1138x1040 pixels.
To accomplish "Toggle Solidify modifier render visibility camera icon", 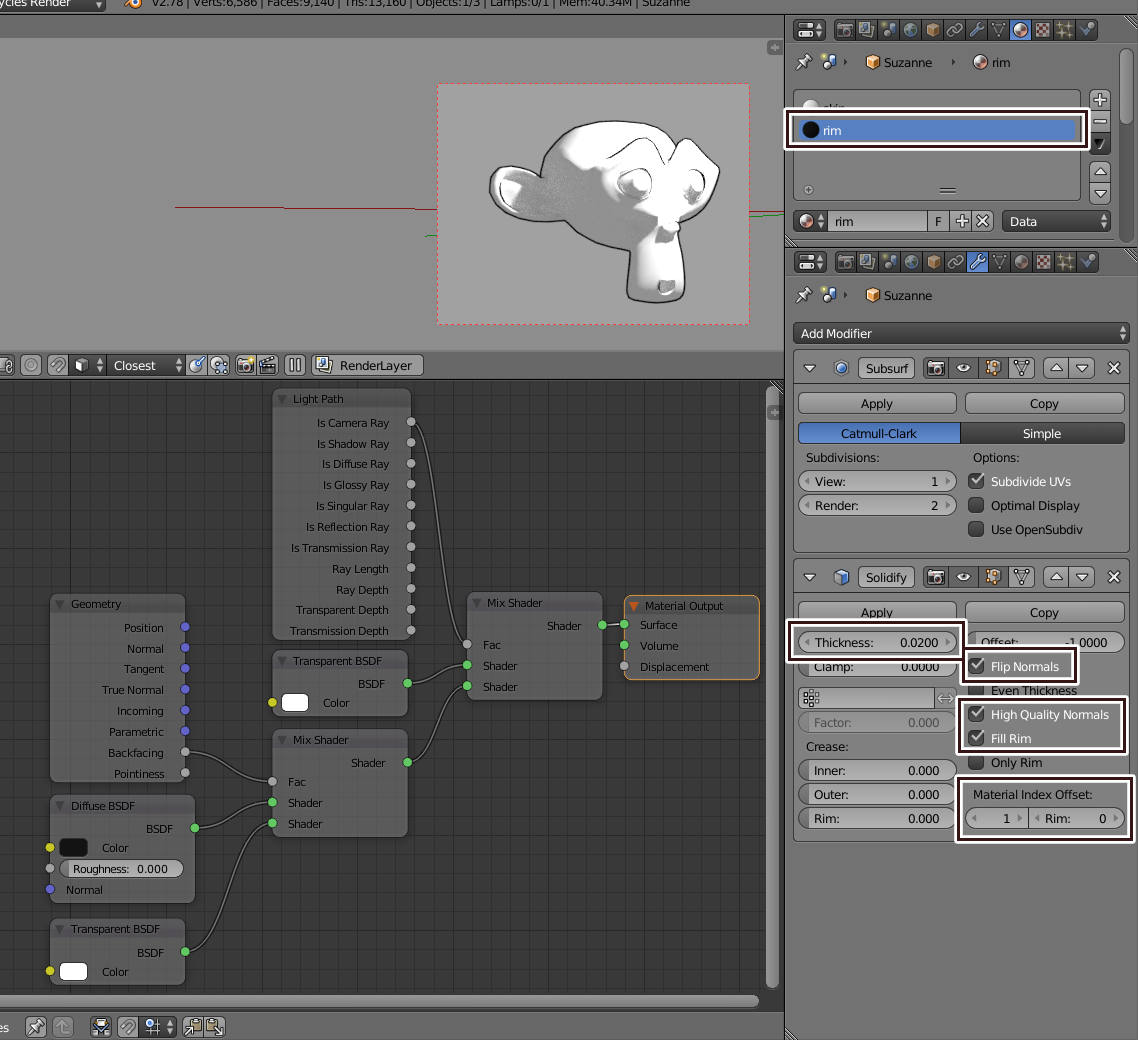I will point(936,578).
